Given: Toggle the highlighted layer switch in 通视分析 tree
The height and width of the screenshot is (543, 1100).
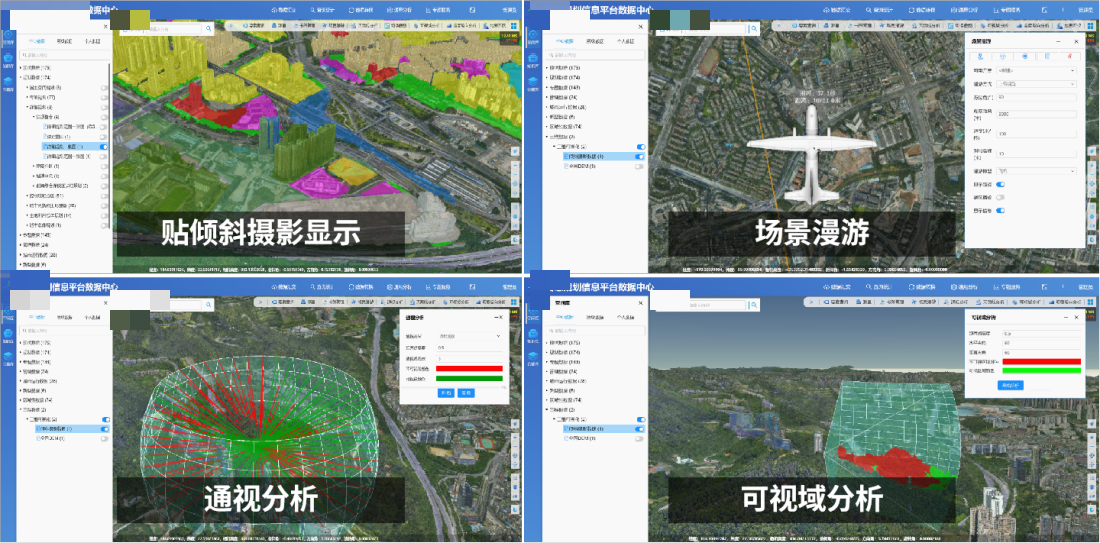Looking at the screenshot, I should click(105, 429).
